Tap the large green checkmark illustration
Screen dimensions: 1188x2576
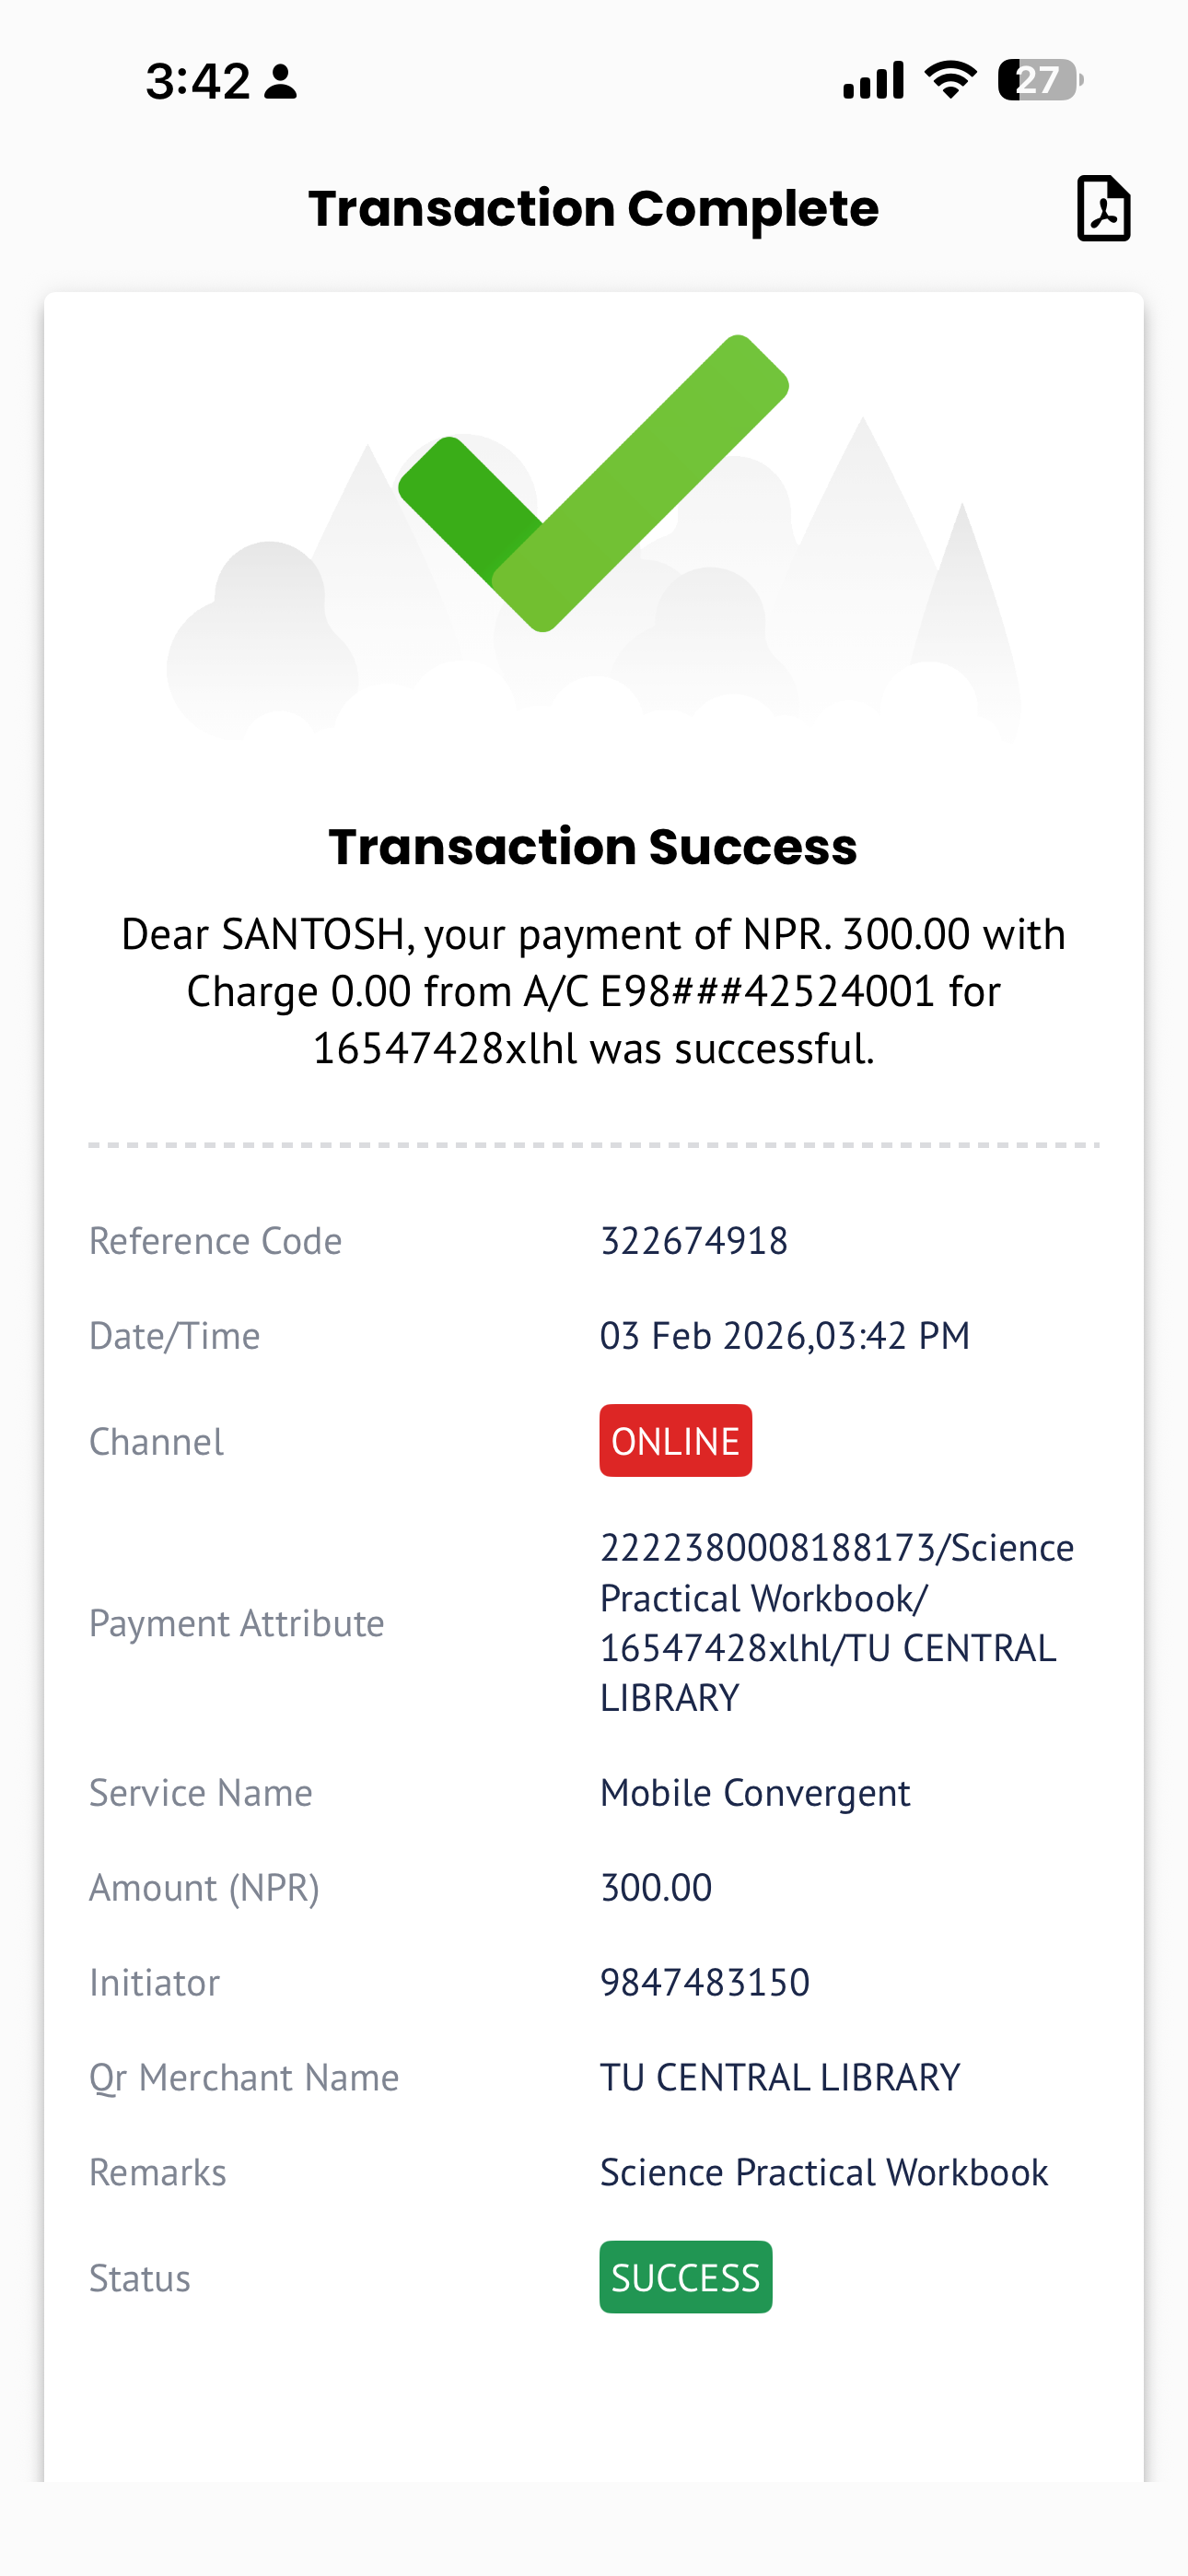click(593, 484)
